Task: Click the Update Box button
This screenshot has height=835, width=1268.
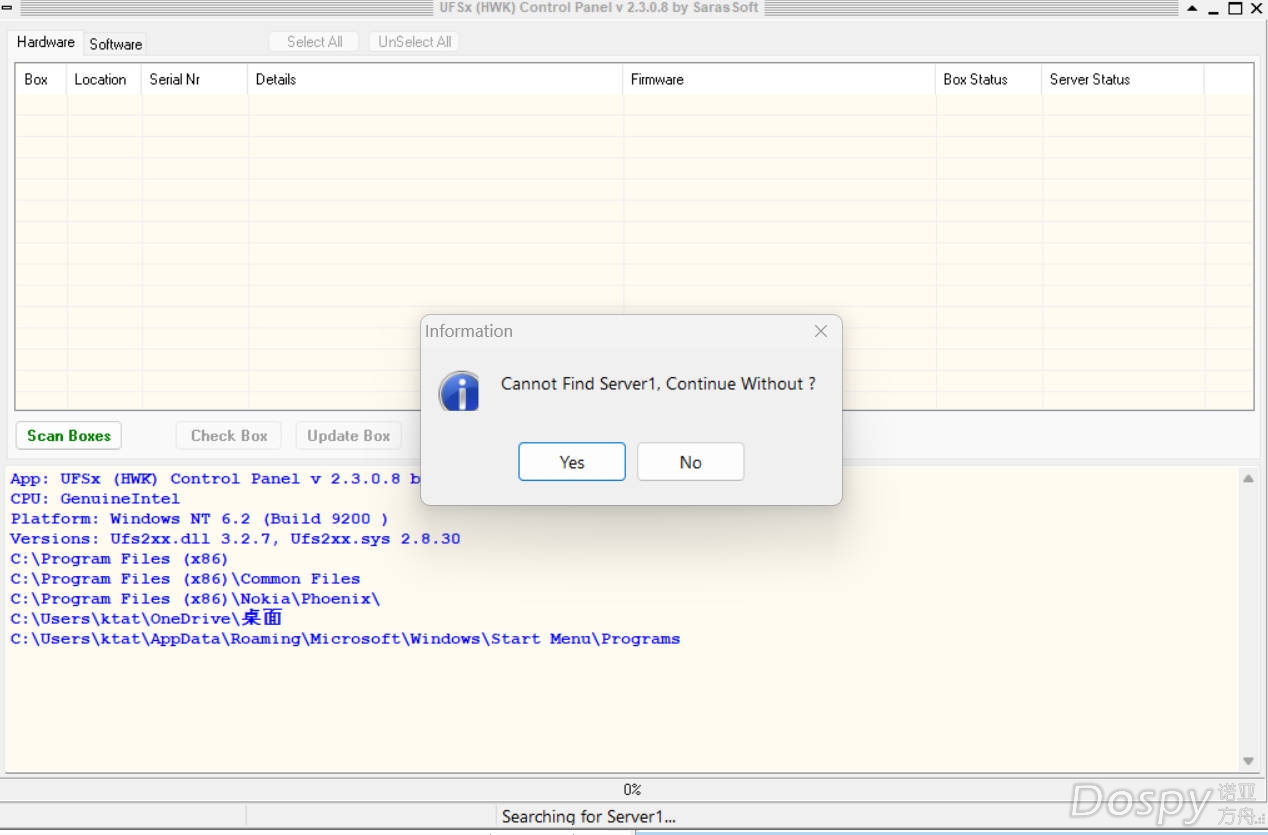Action: 349,436
